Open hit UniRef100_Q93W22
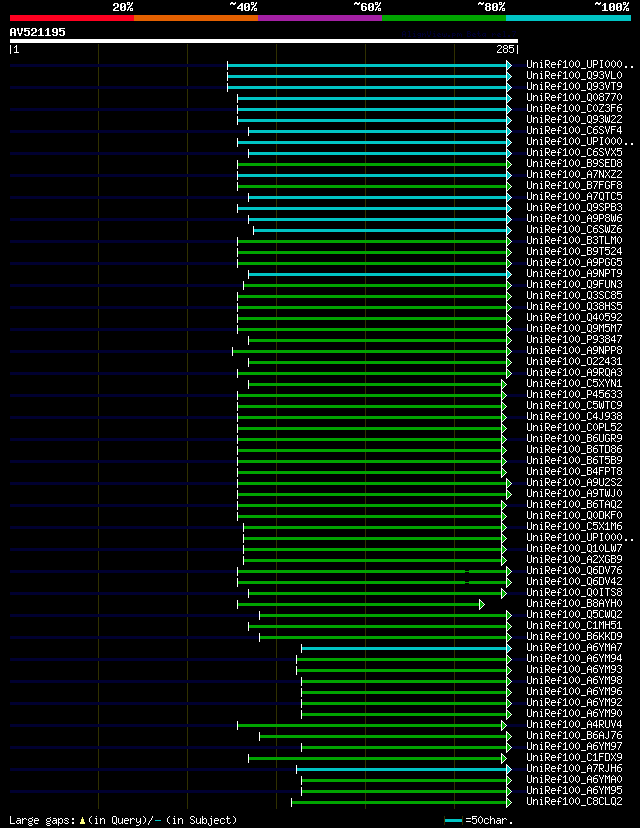This screenshot has width=640, height=828. [574, 119]
